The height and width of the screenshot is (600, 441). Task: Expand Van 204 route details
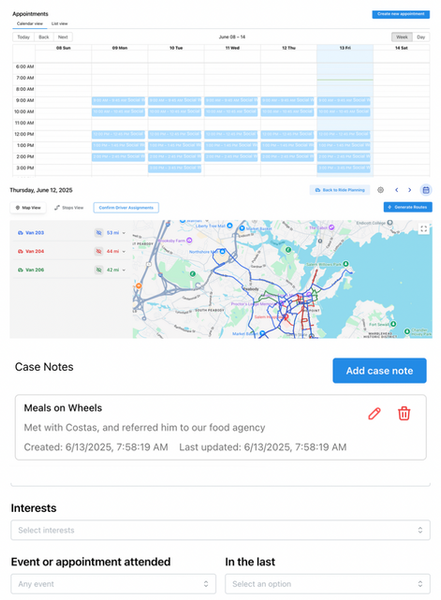pos(124,251)
